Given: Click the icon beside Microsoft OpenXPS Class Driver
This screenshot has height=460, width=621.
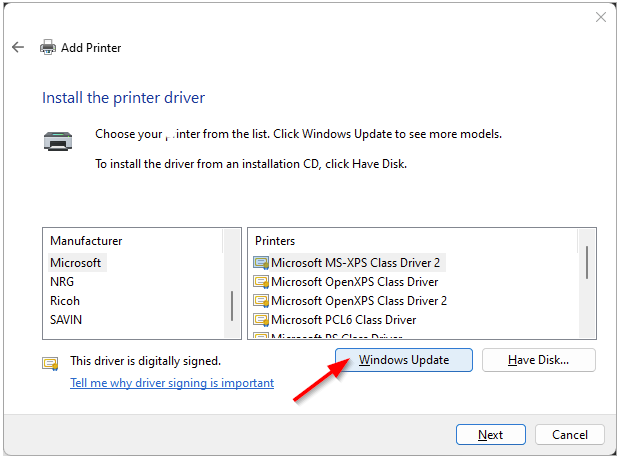Looking at the screenshot, I should (261, 282).
